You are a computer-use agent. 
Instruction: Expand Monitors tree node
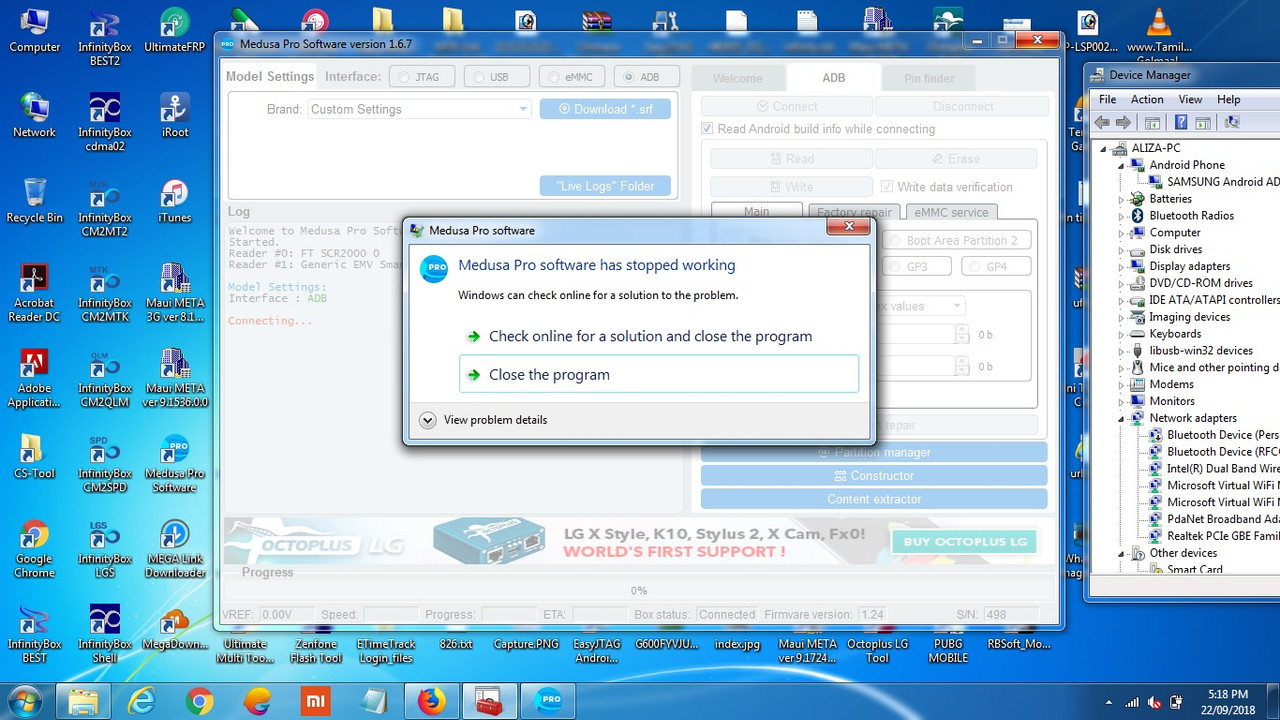[x=1122, y=401]
